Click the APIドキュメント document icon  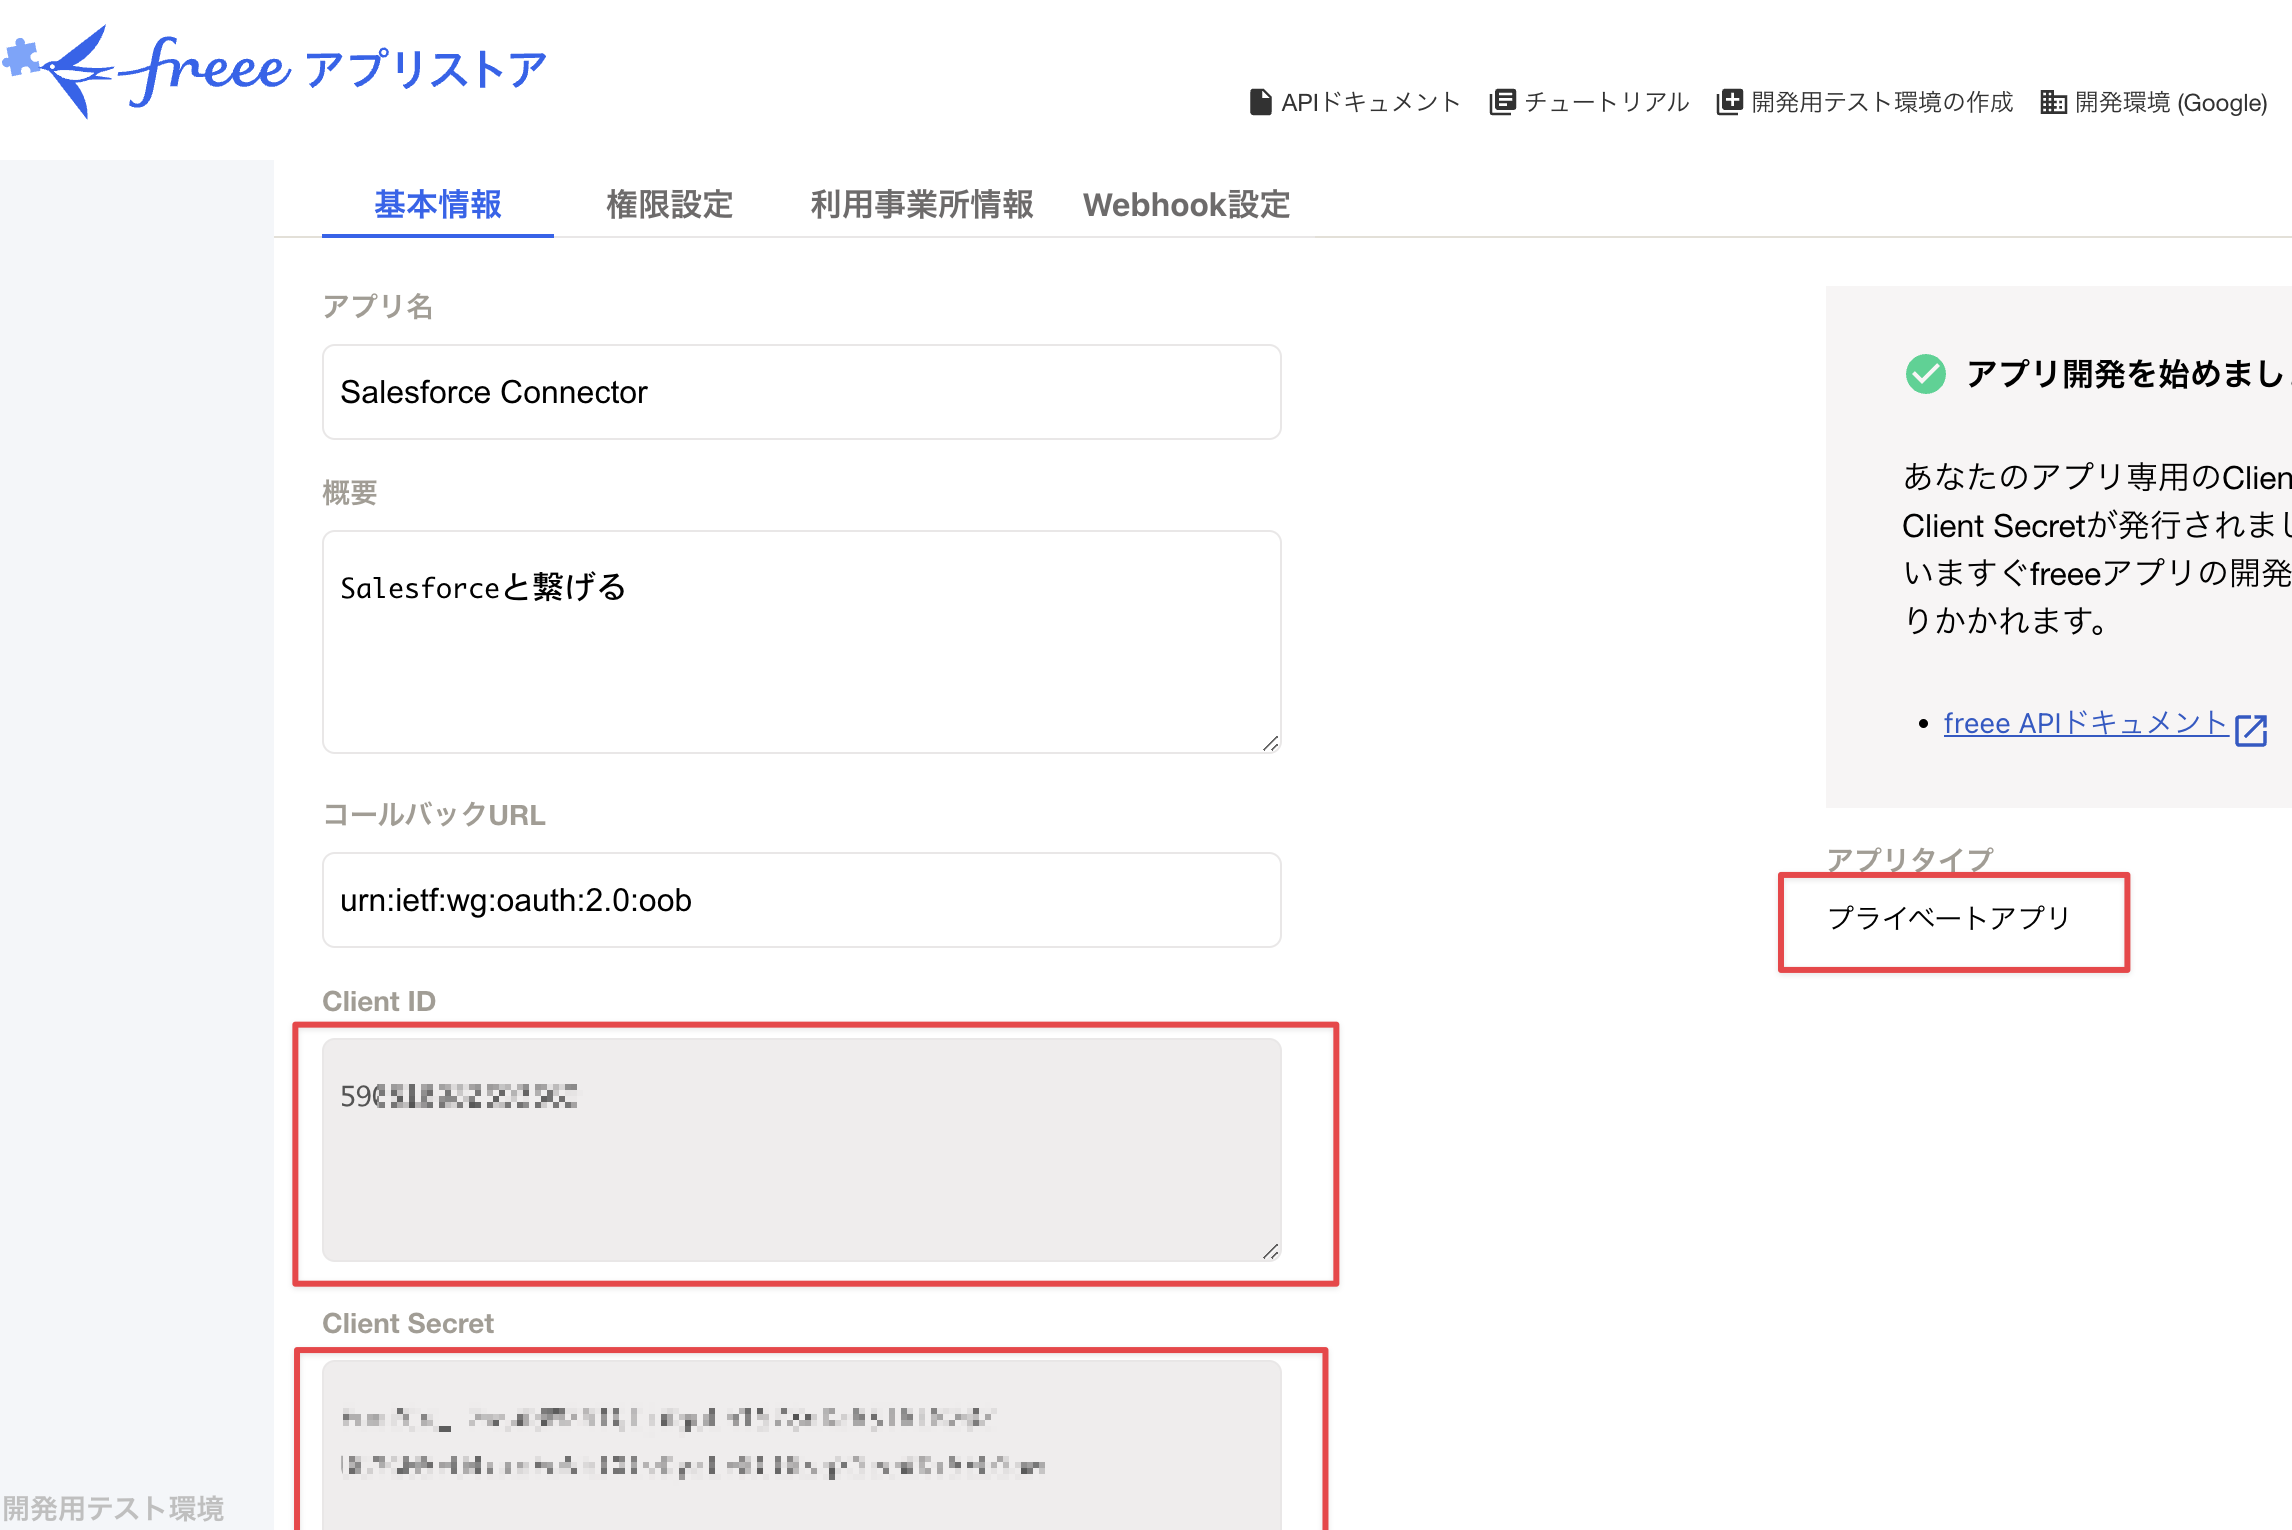(1260, 102)
